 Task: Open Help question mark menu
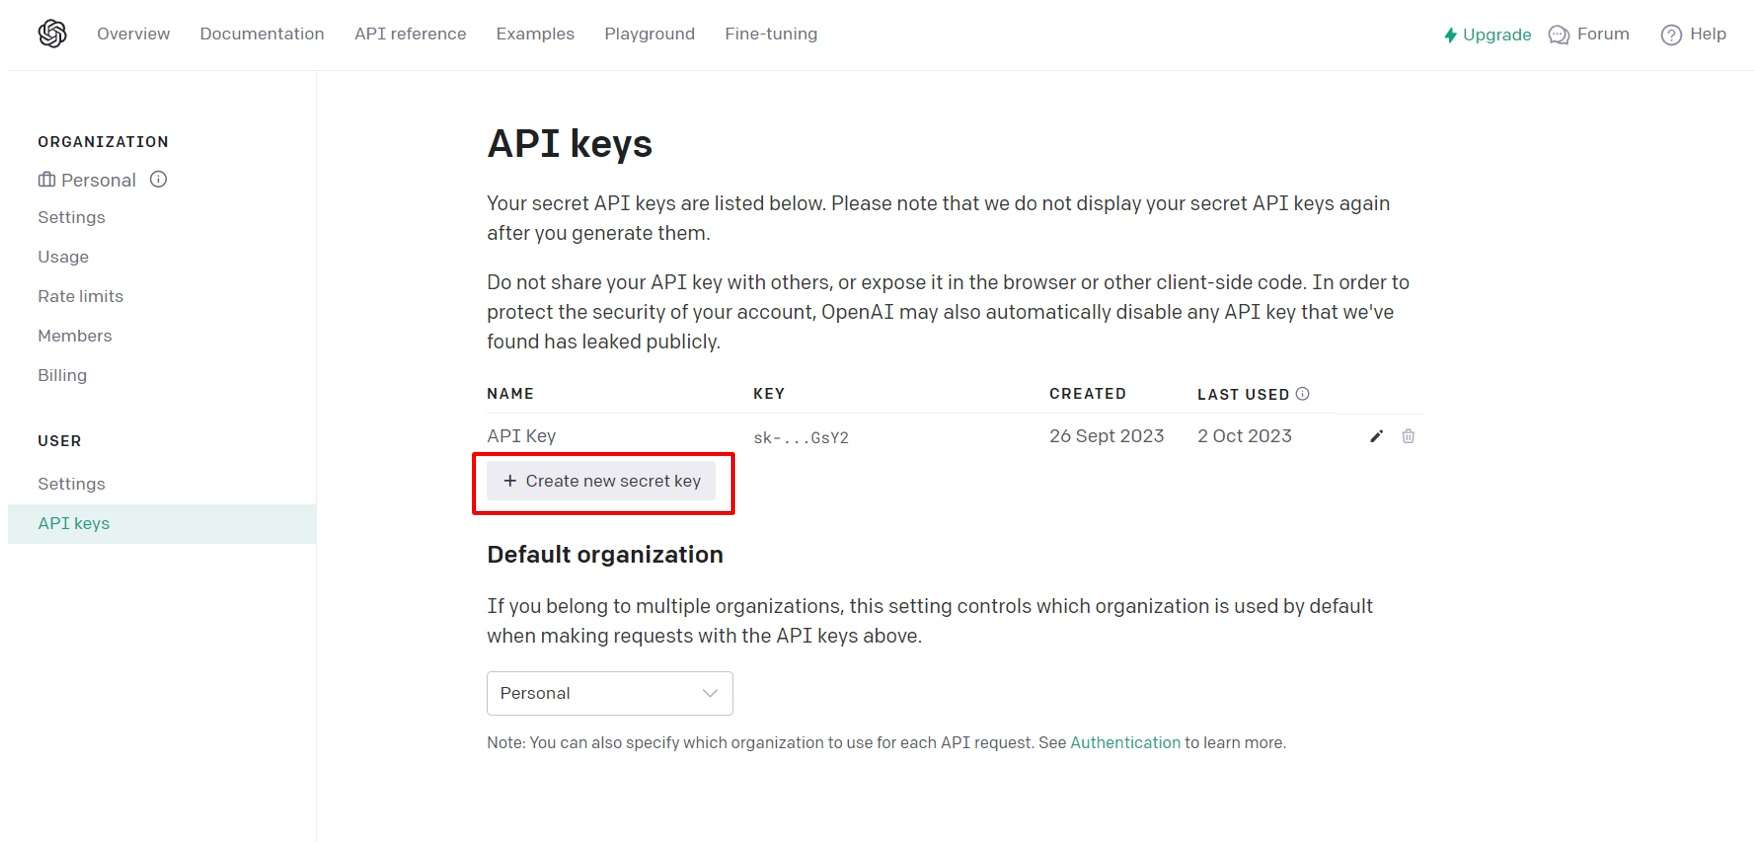[x=1693, y=35]
